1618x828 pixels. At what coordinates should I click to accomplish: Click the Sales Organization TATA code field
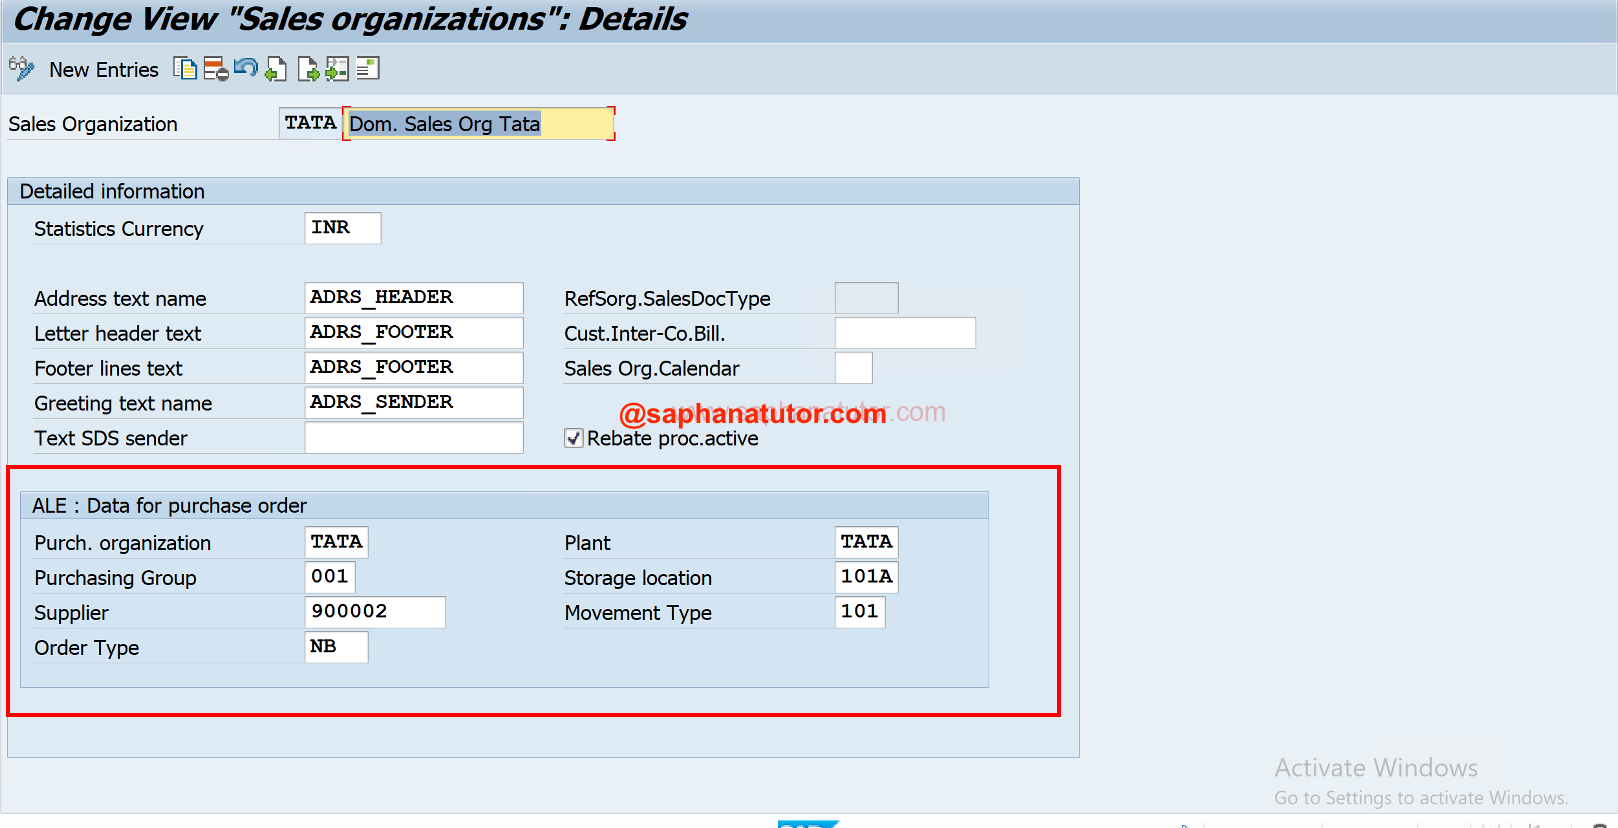pyautogui.click(x=310, y=123)
